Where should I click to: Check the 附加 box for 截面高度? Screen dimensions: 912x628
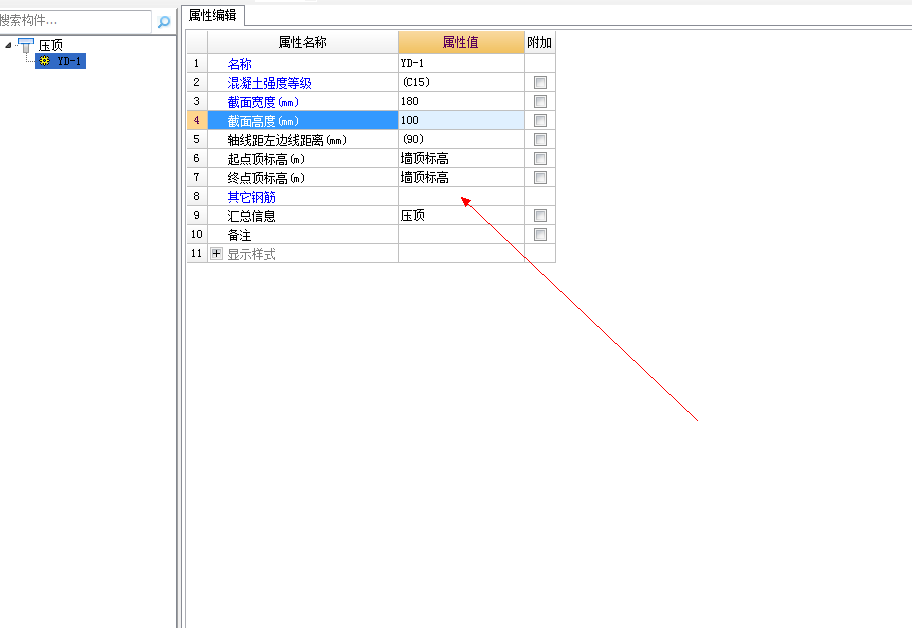[540, 120]
